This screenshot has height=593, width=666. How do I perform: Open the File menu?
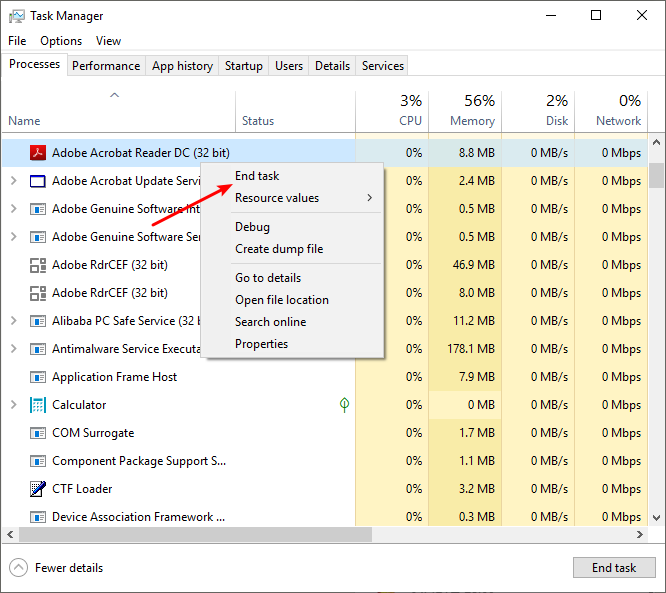pos(17,41)
